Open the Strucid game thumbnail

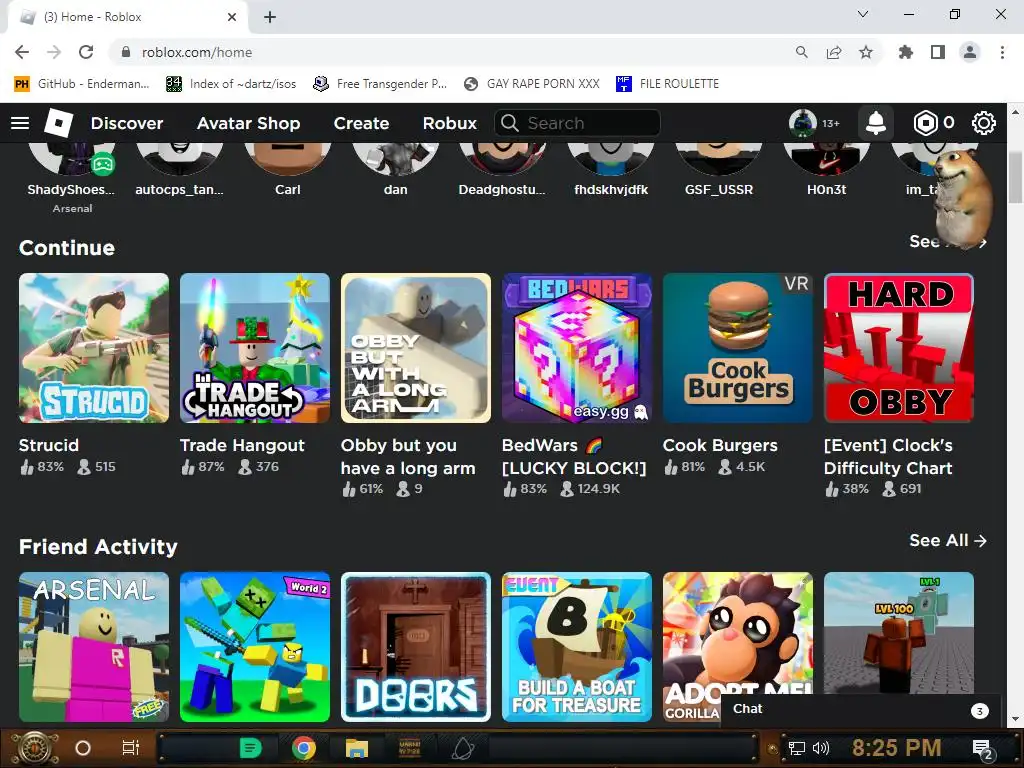(x=94, y=348)
